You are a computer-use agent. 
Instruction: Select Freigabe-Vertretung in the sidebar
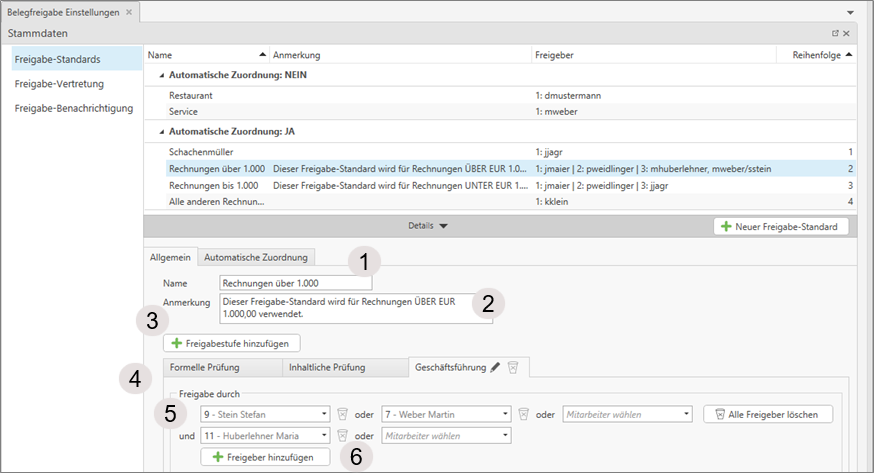coord(59,84)
